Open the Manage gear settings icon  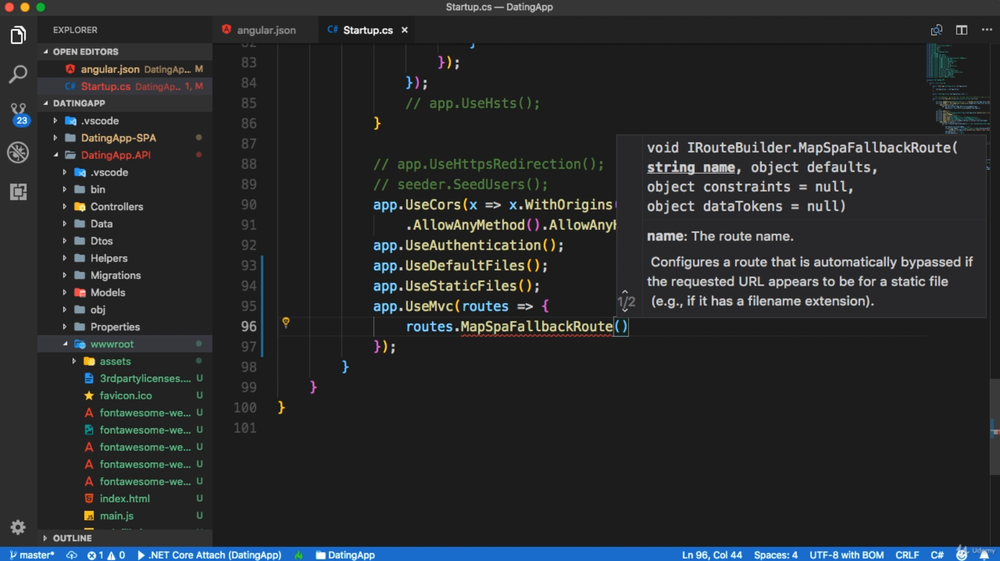[x=18, y=527]
